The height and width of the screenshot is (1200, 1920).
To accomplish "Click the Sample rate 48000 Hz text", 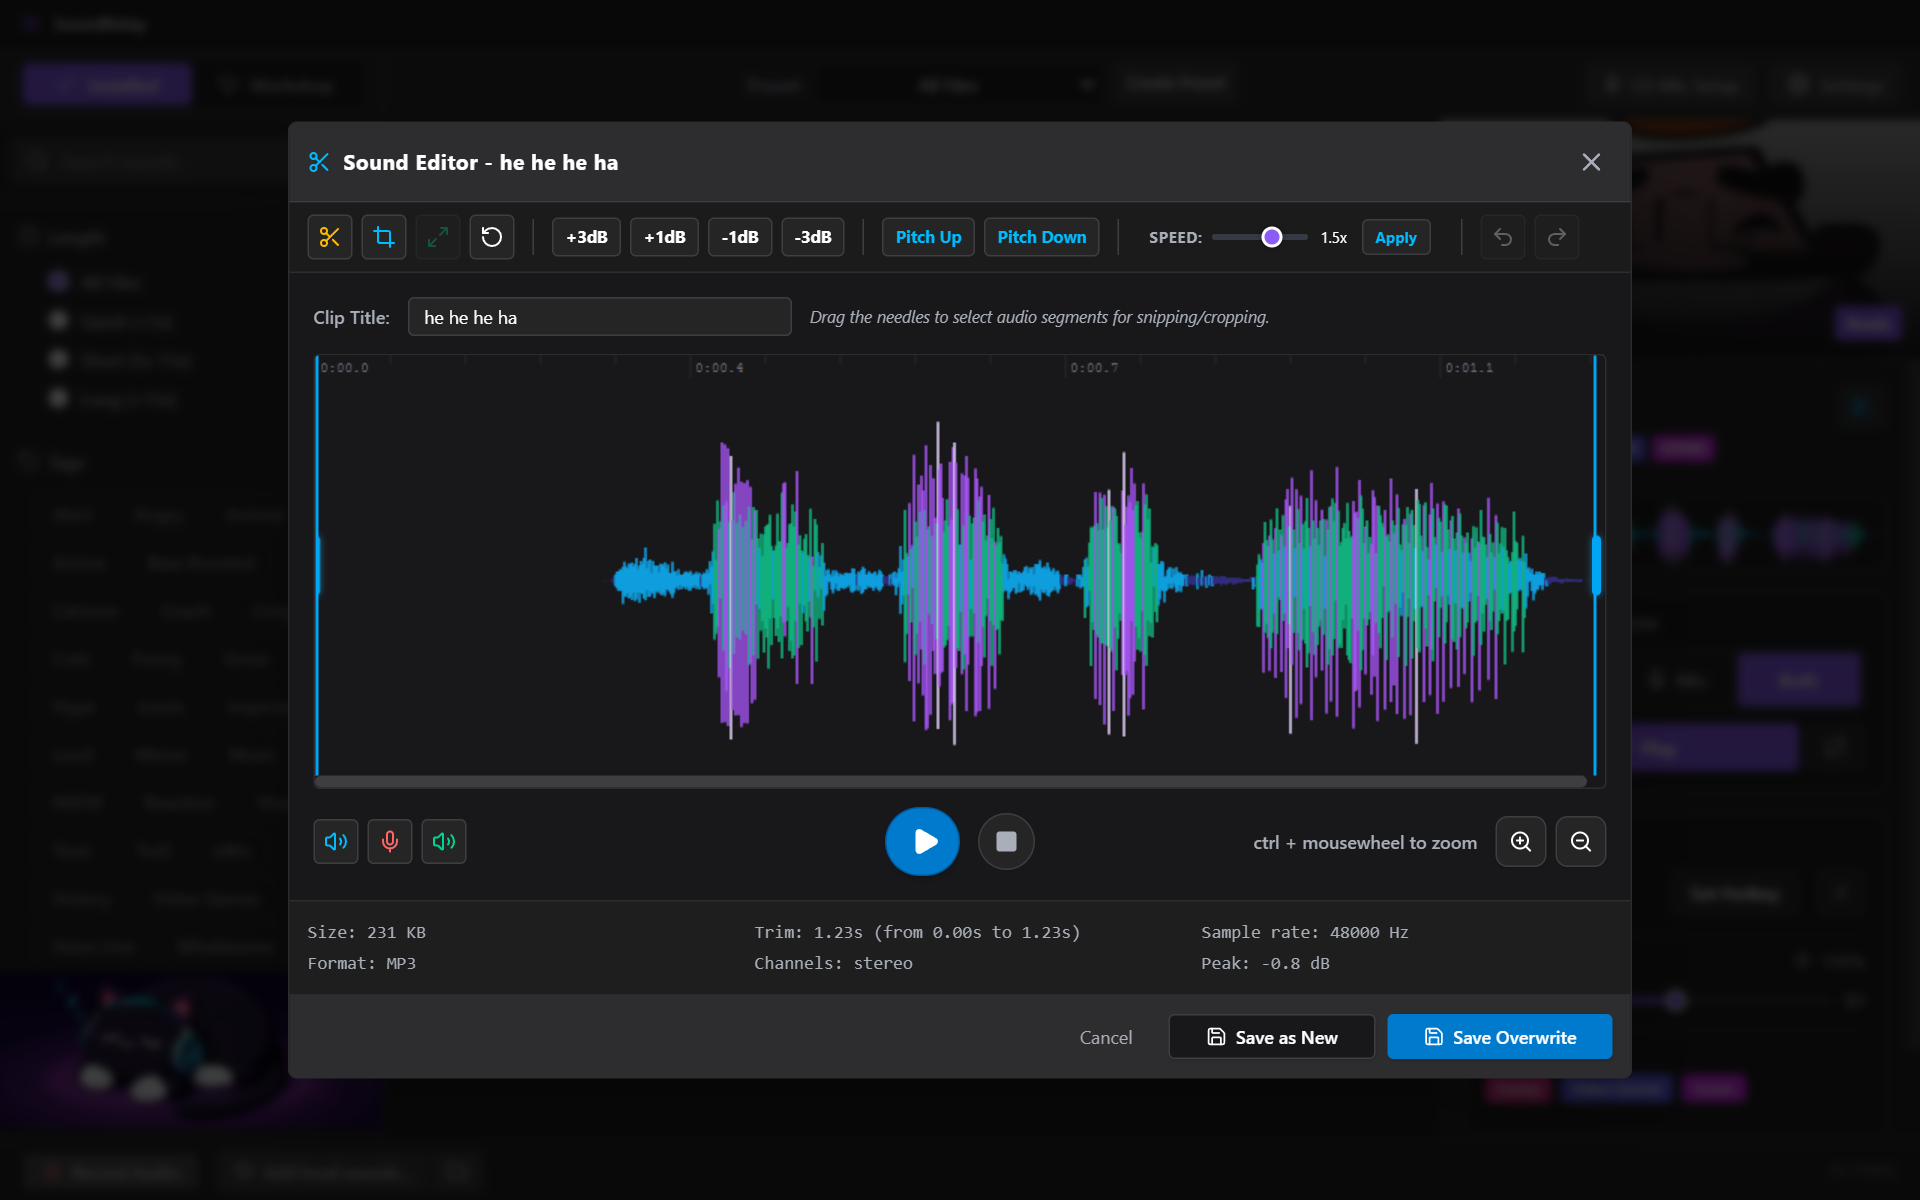I will click(1304, 932).
